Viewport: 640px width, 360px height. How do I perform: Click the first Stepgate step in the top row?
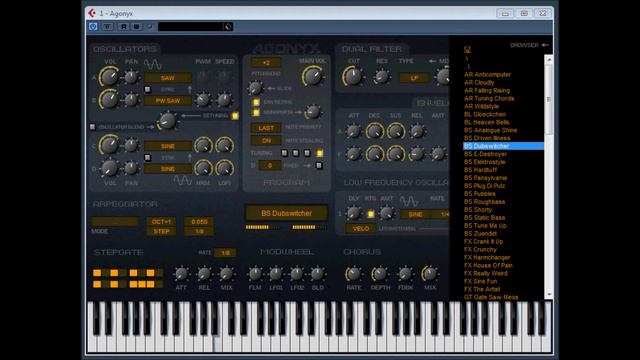pyautogui.click(x=97, y=273)
